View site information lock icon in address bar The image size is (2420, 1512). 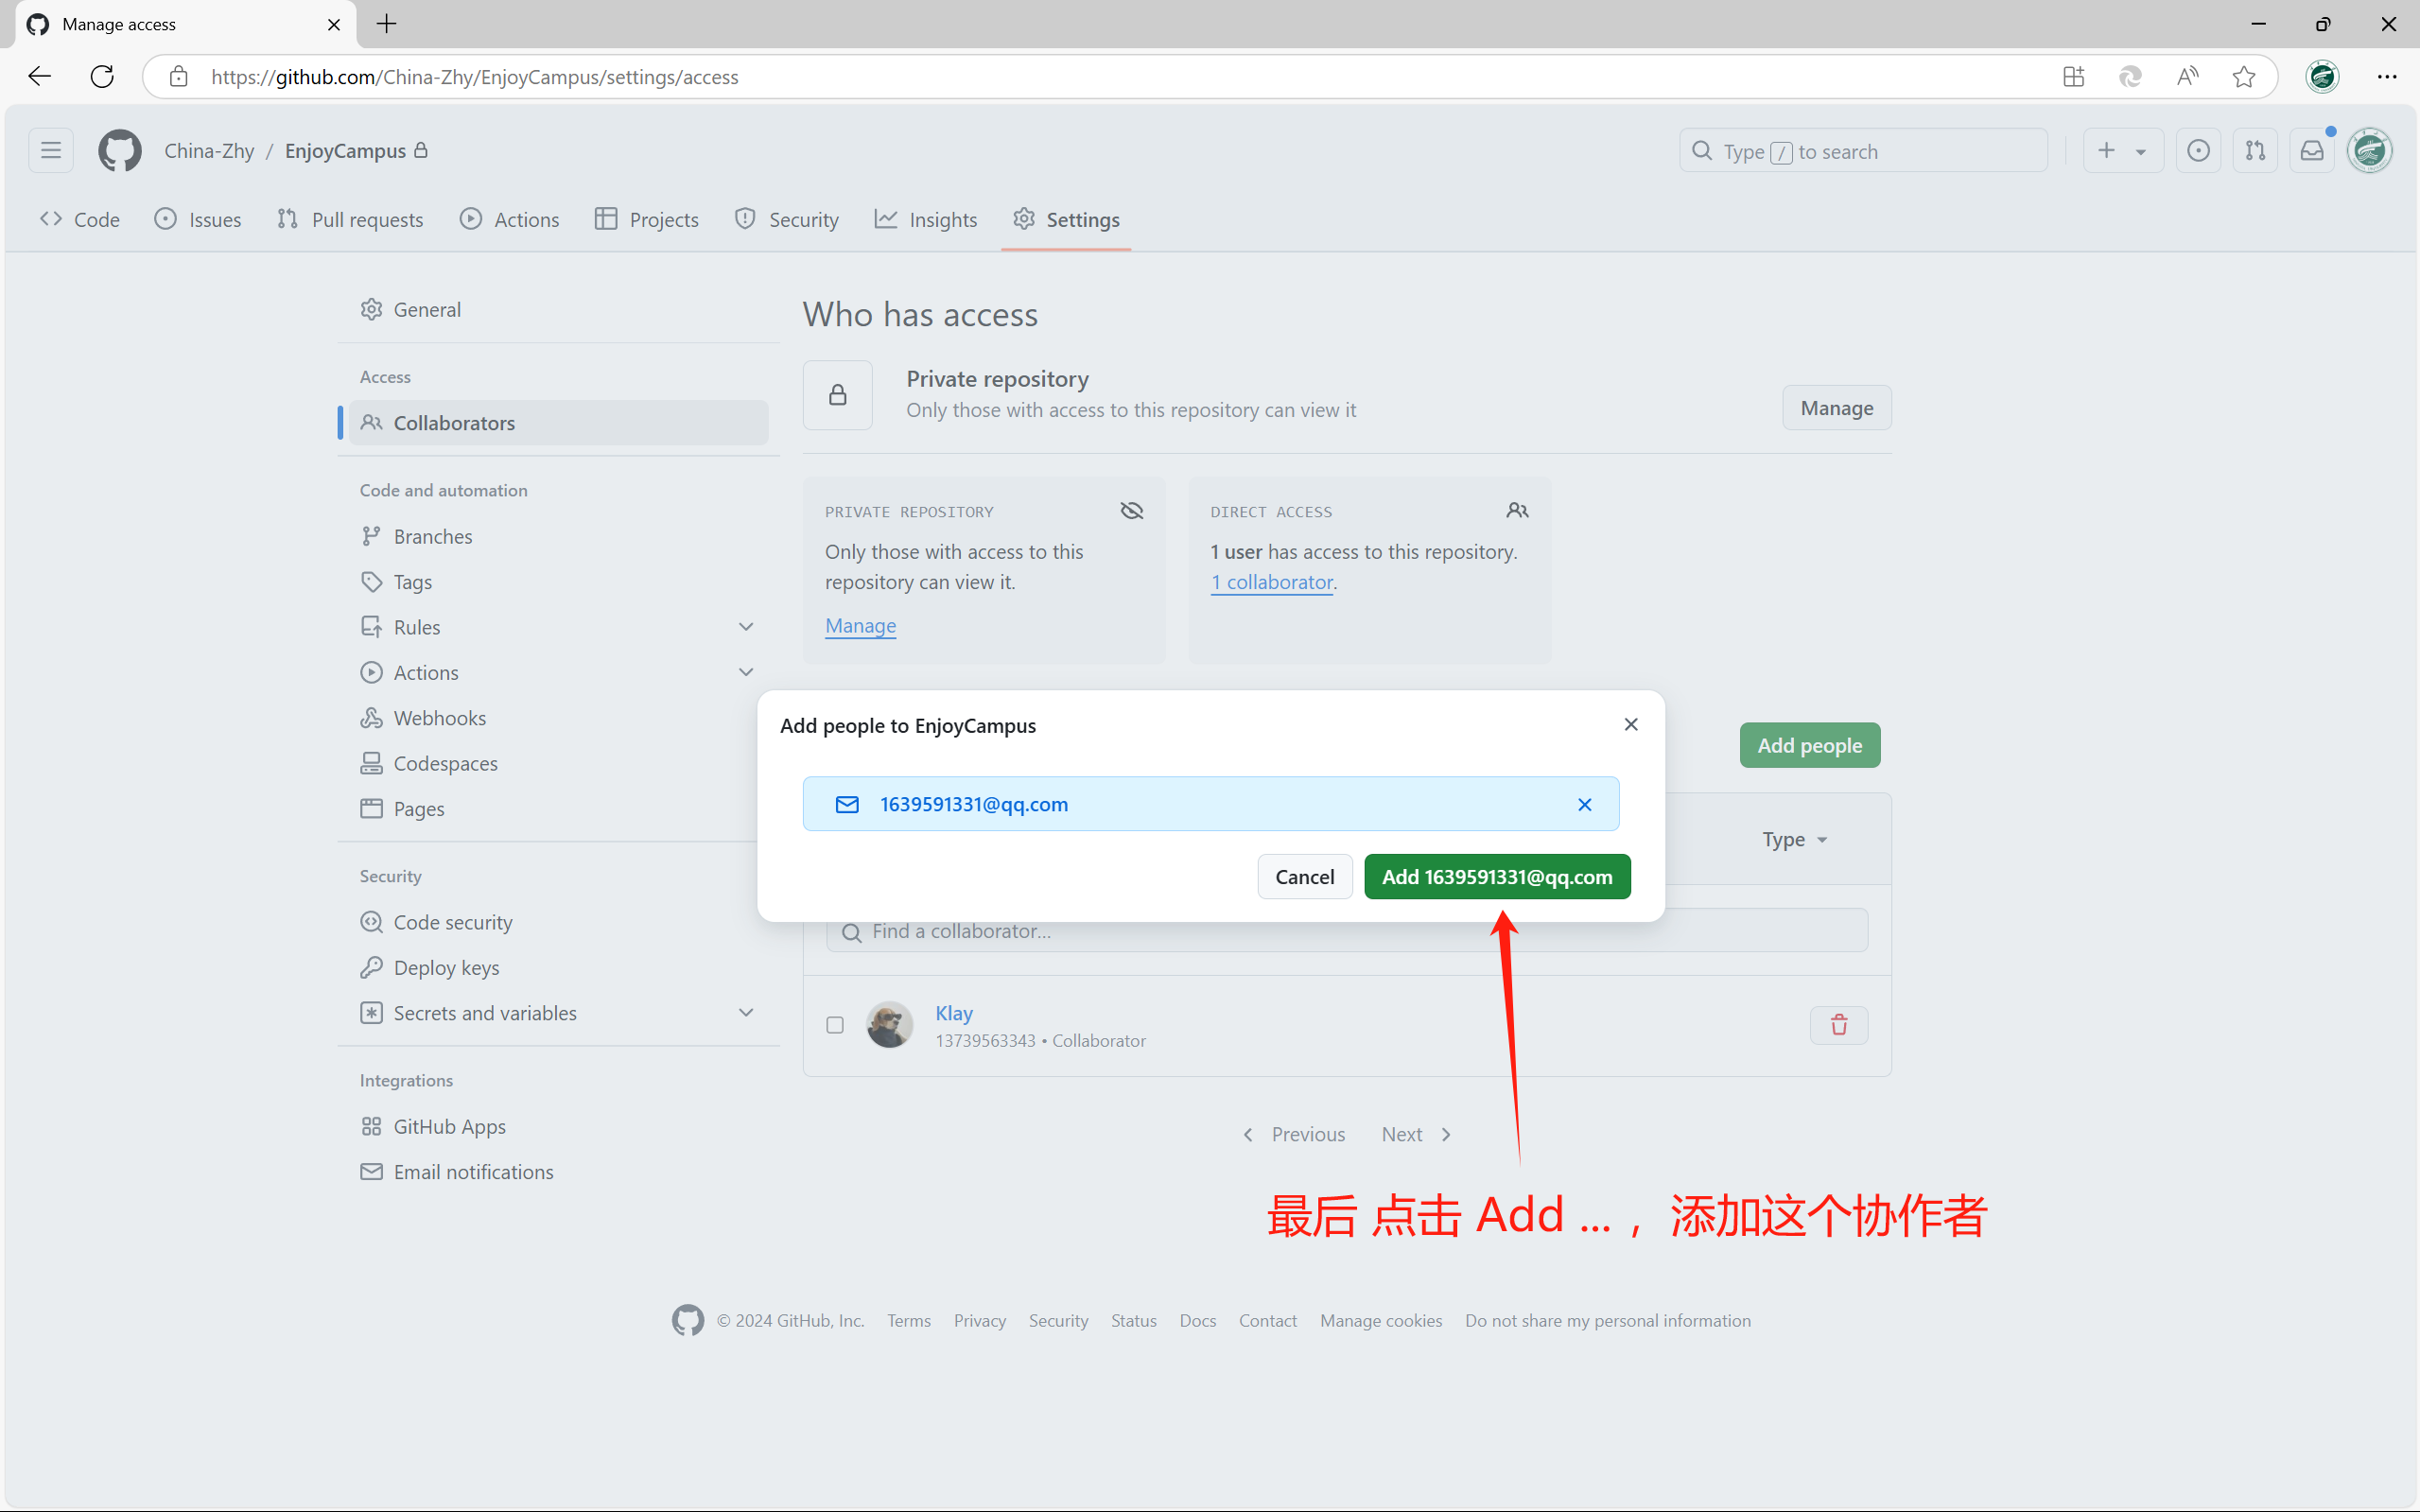pos(178,77)
